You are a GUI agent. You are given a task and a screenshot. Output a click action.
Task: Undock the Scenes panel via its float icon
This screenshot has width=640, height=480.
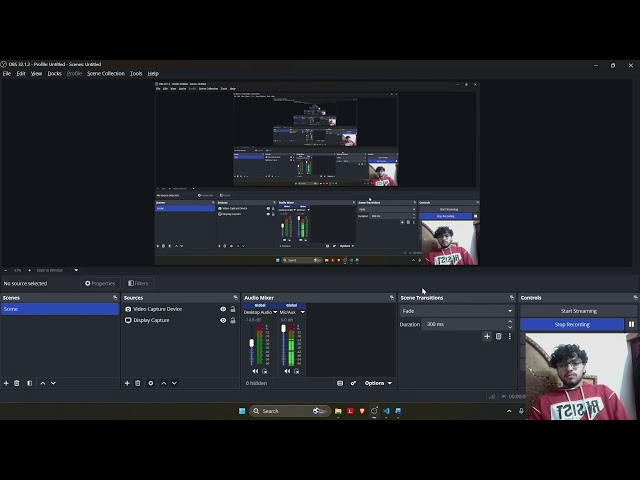[x=115, y=298]
